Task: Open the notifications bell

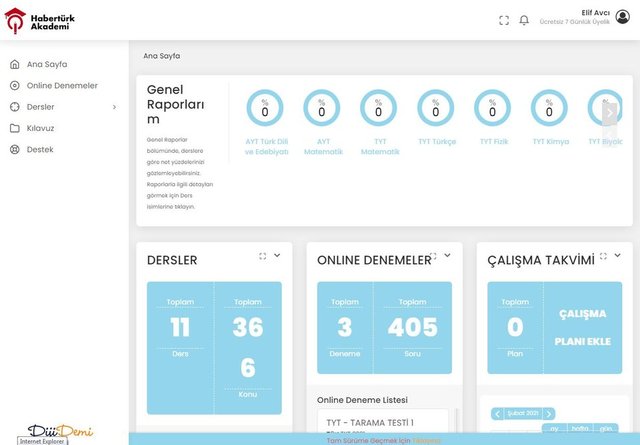Action: pos(524,20)
